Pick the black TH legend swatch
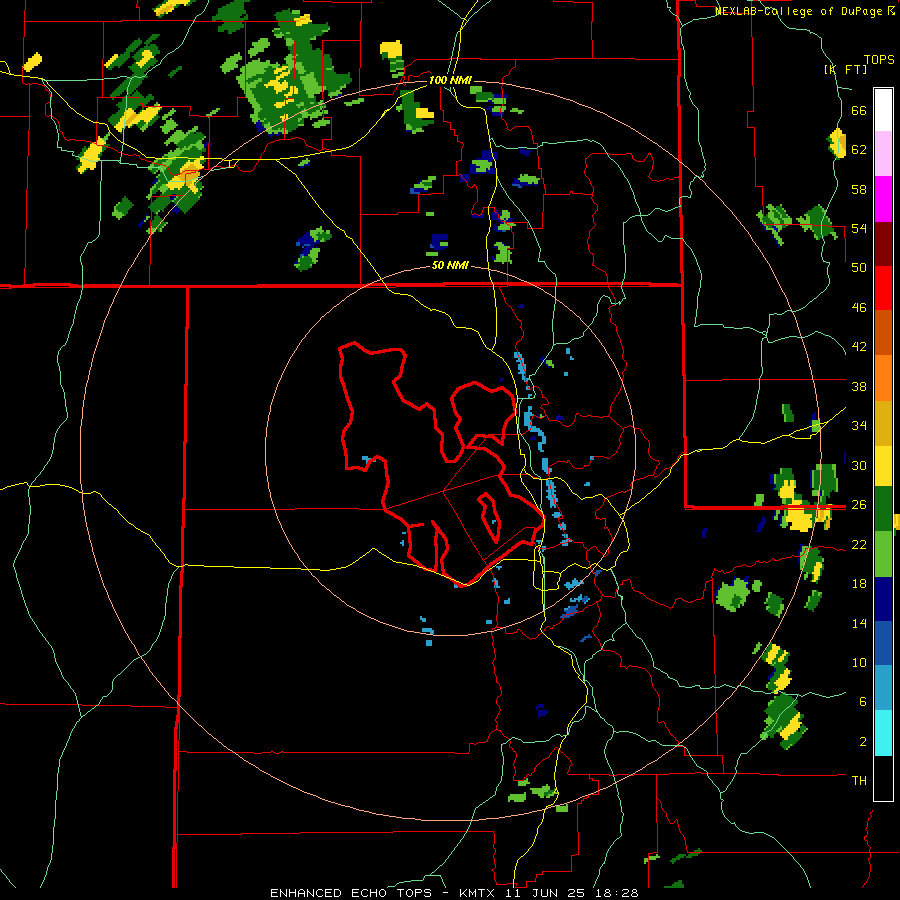The height and width of the screenshot is (900, 900). pyautogui.click(x=883, y=778)
